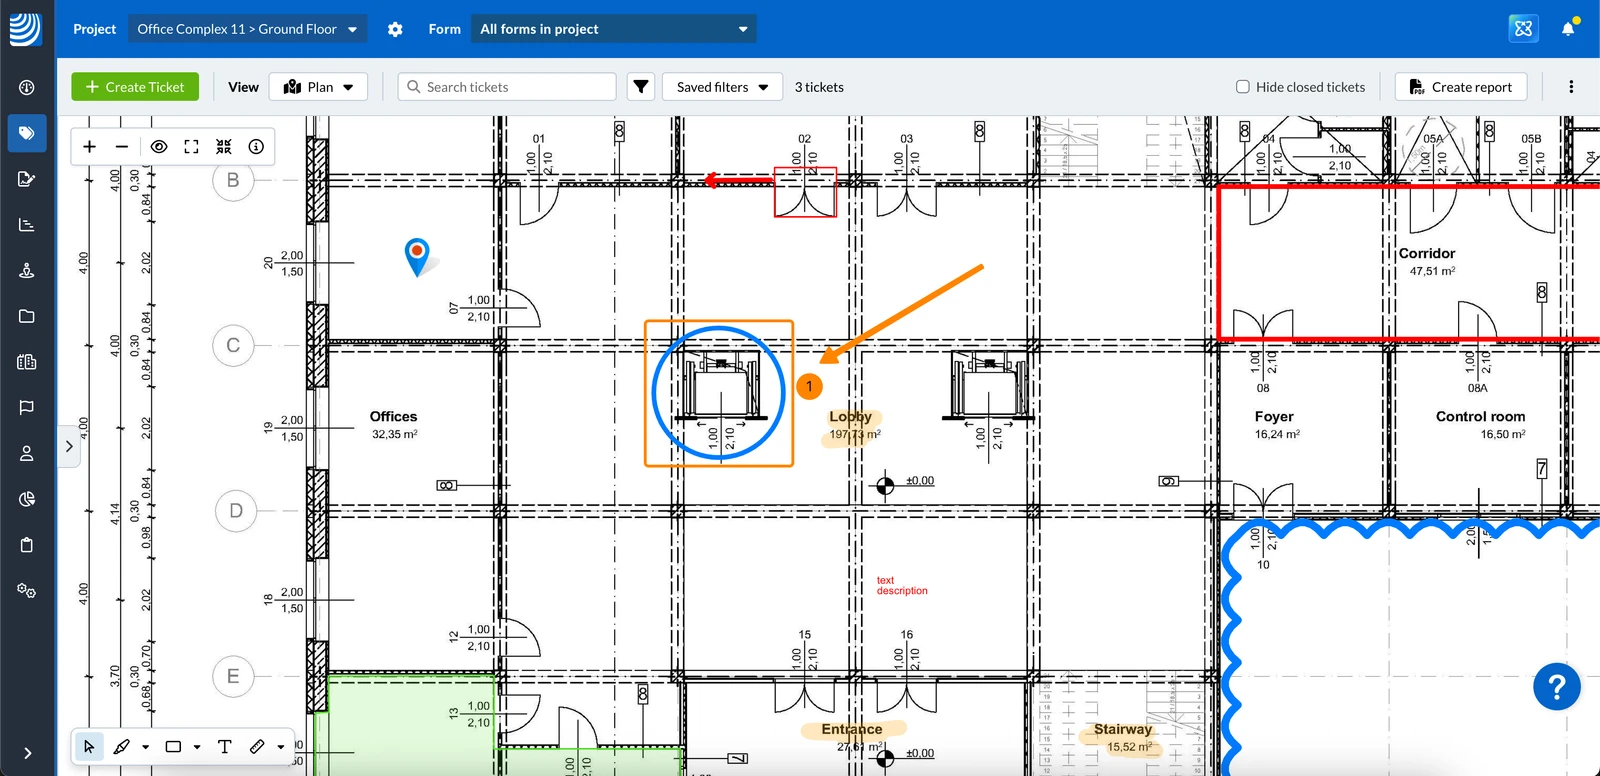Open the All forms in project dropdown
The image size is (1600, 776).
(x=613, y=29)
